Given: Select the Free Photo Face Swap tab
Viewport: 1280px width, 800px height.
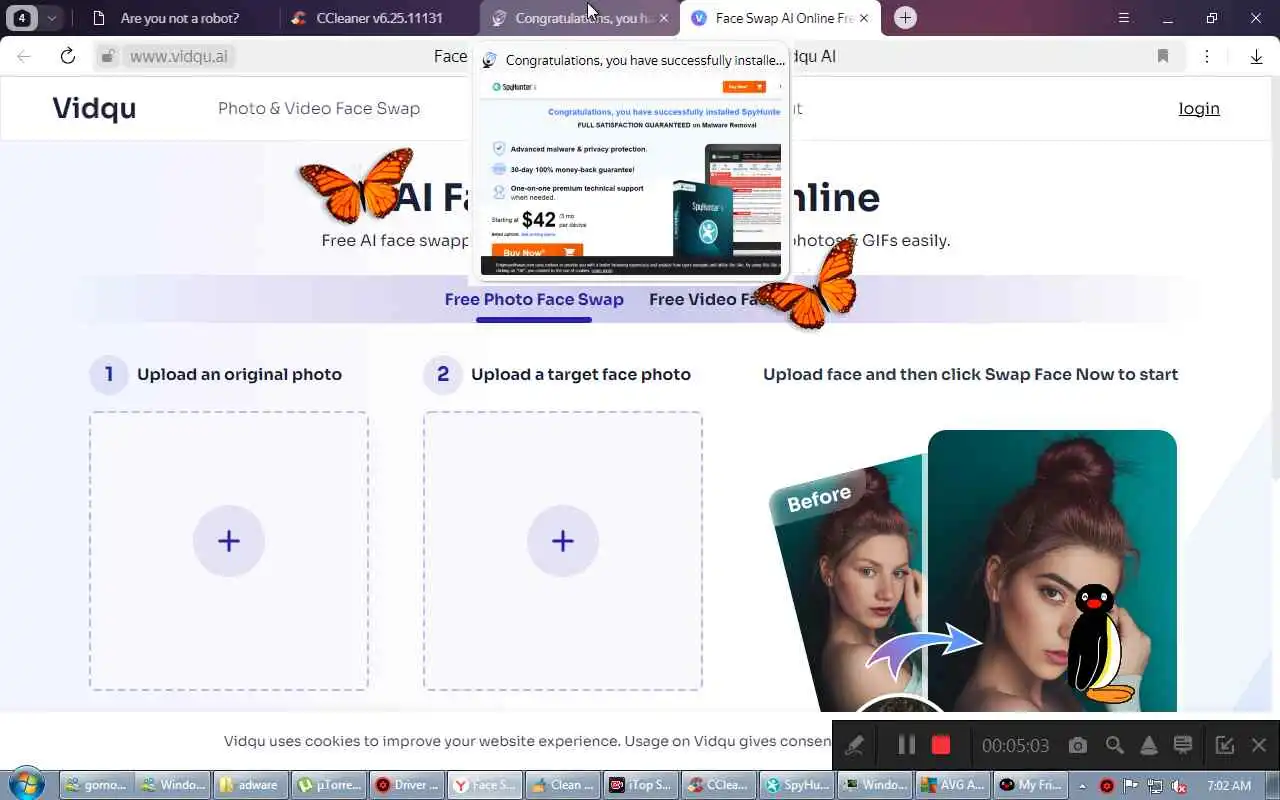Looking at the screenshot, I should (534, 299).
